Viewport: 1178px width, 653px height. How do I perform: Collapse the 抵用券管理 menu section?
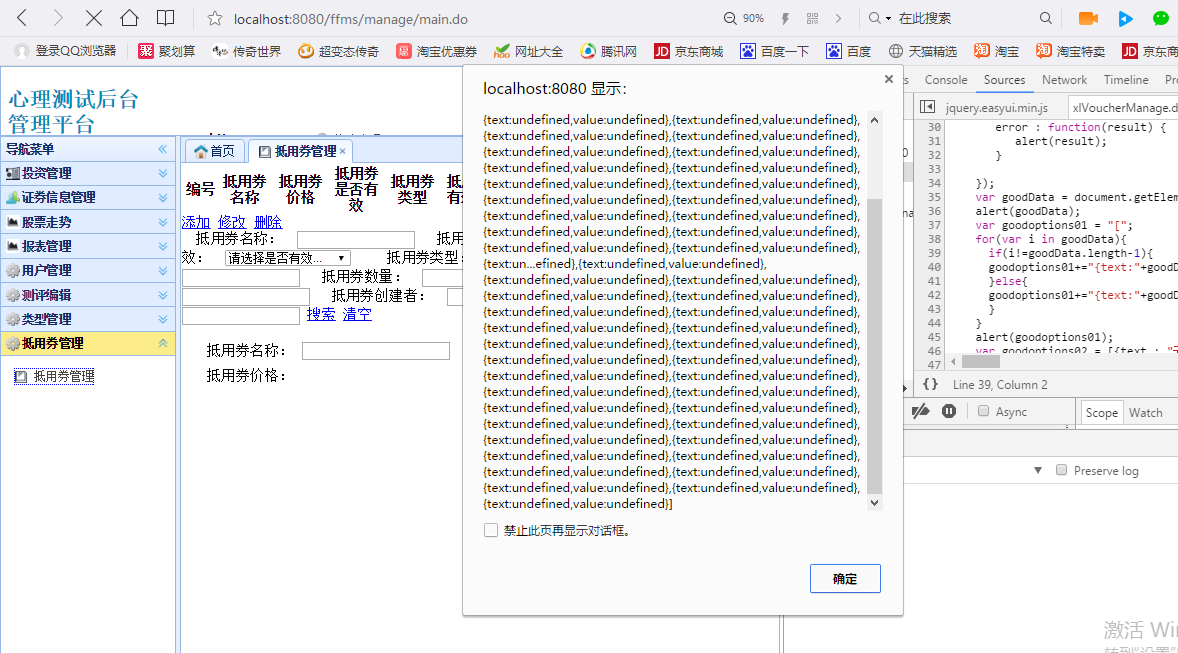coord(163,343)
